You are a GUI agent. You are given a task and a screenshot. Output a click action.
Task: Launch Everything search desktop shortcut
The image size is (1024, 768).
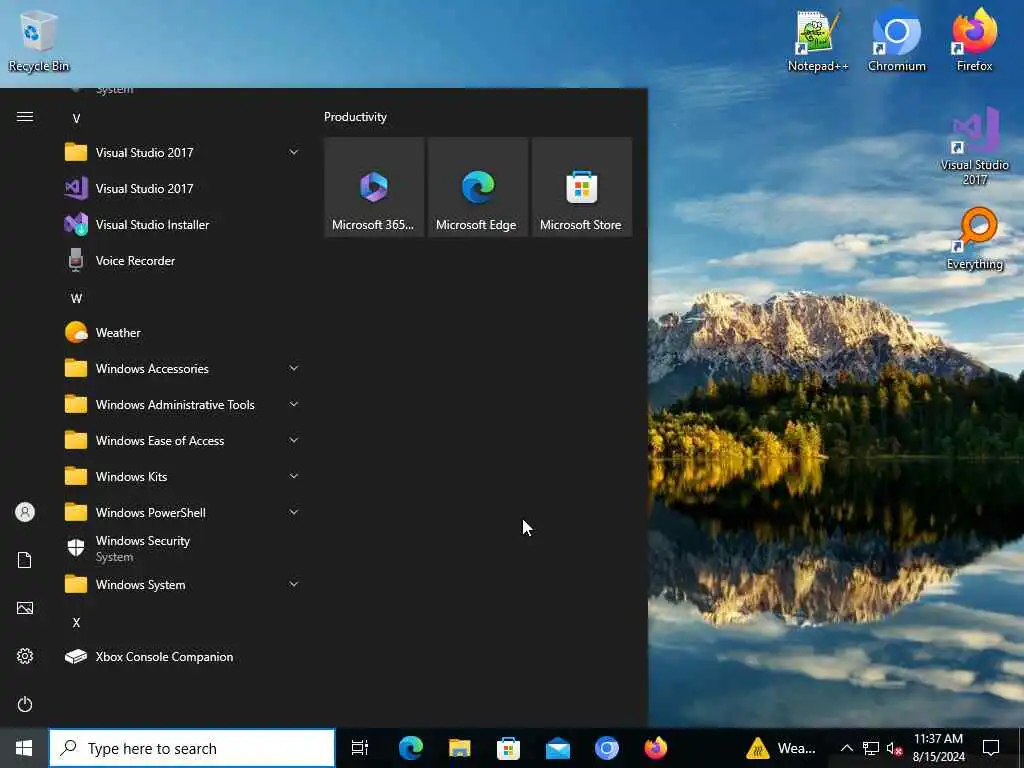point(974,238)
